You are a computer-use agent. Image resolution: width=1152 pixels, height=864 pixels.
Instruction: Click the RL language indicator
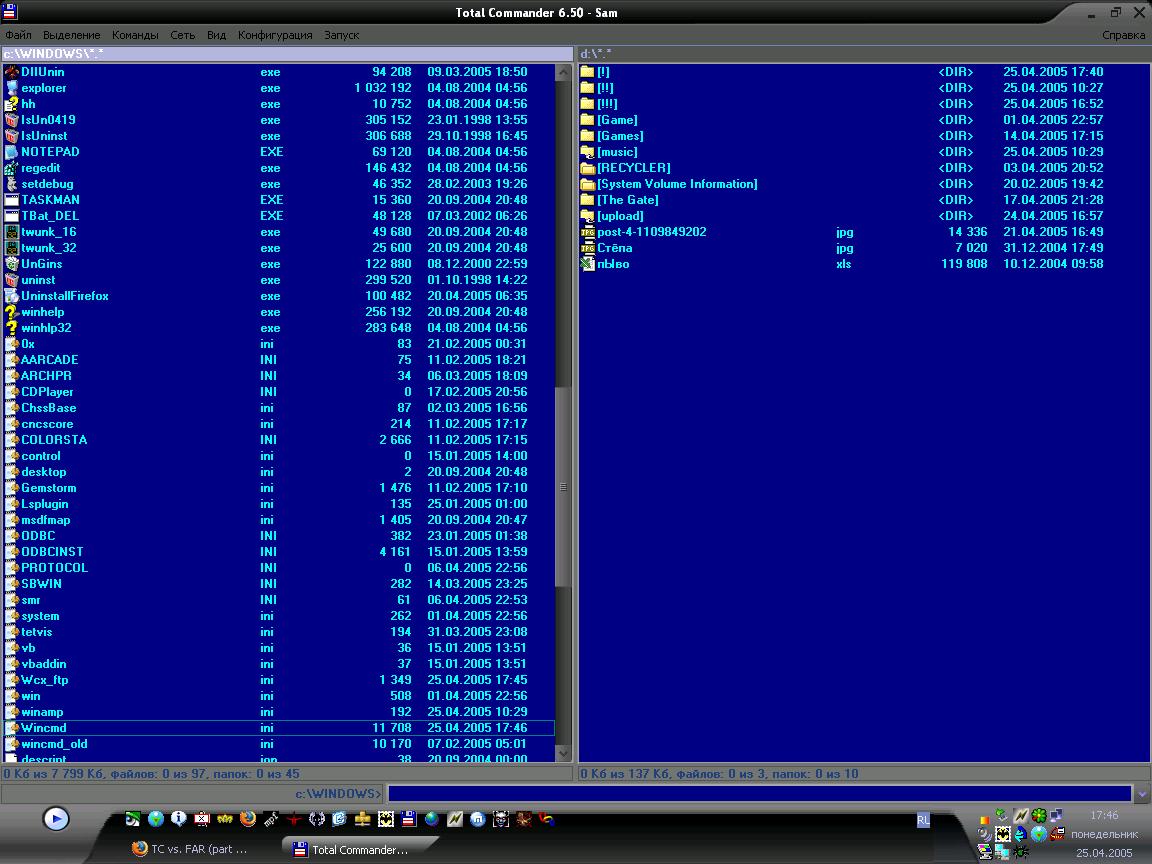point(923,821)
